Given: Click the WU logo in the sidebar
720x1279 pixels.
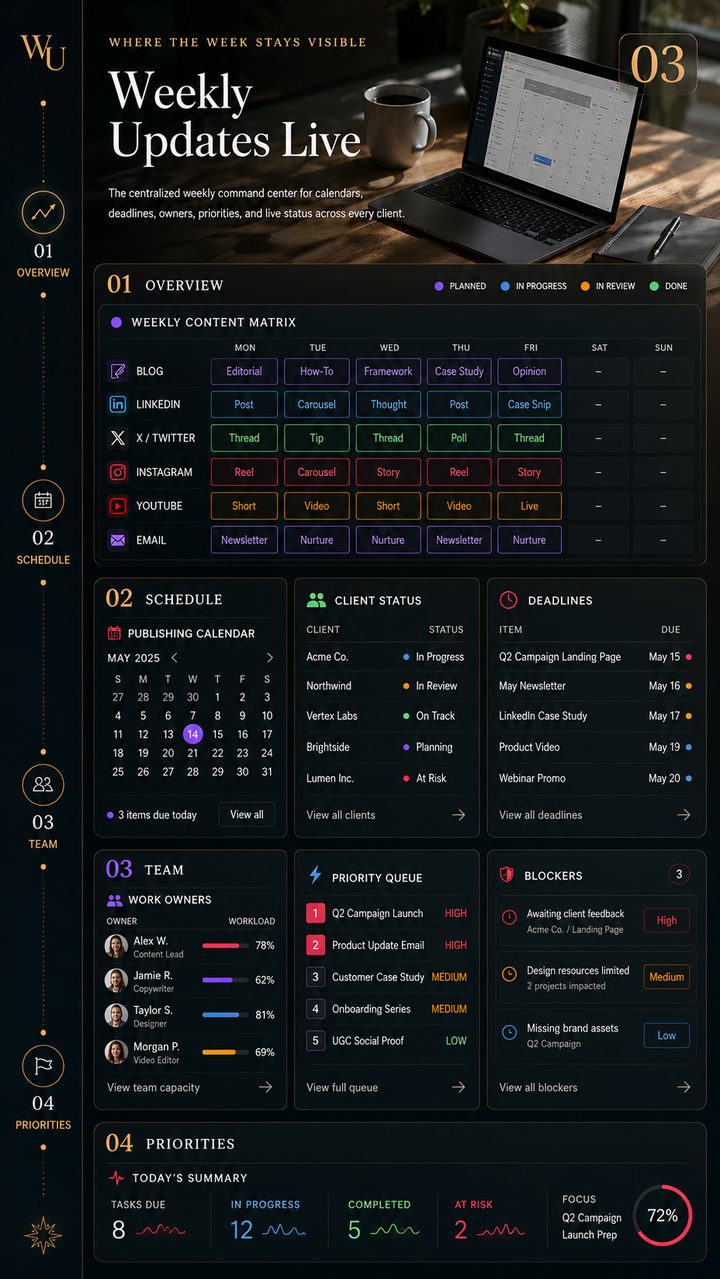Looking at the screenshot, I should click(43, 51).
